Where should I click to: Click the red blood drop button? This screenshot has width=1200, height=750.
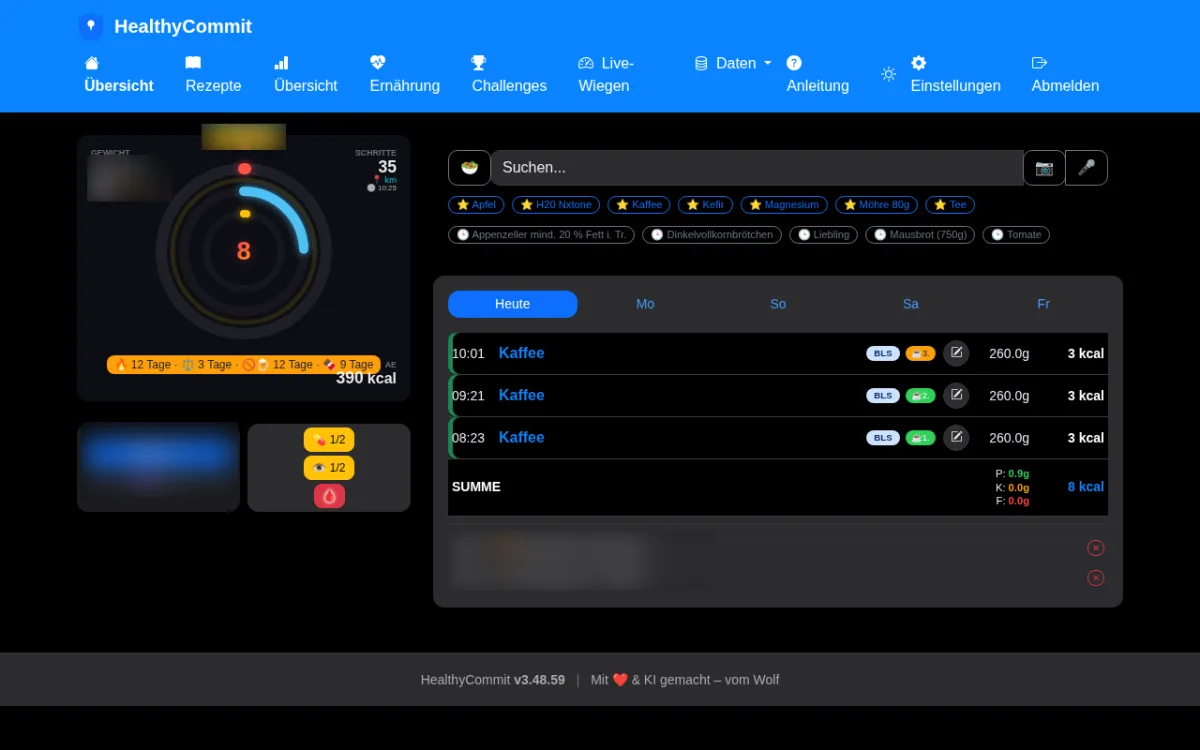(329, 496)
